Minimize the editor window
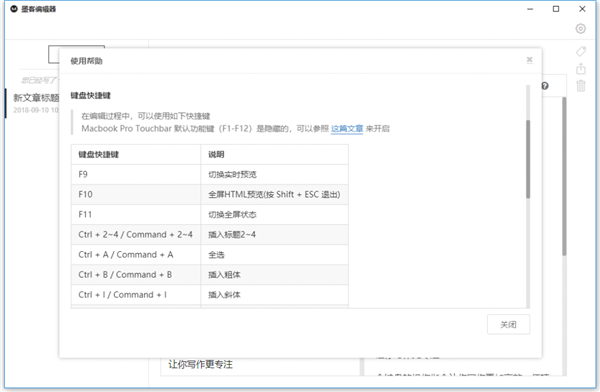Viewport: 600px width, 392px height. point(530,9)
